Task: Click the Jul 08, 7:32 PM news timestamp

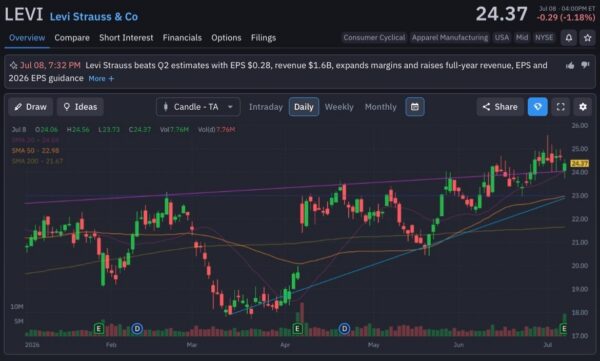Action: coord(50,65)
